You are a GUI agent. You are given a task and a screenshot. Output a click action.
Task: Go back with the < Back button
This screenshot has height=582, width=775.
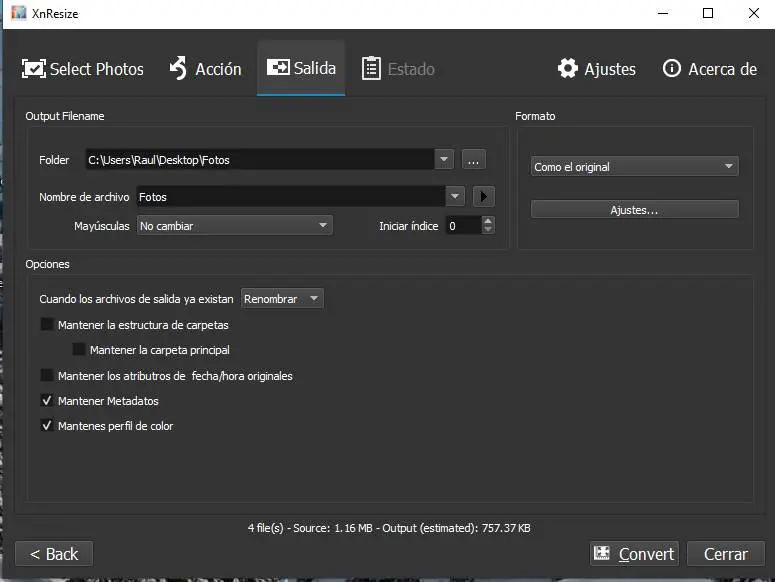click(x=54, y=554)
